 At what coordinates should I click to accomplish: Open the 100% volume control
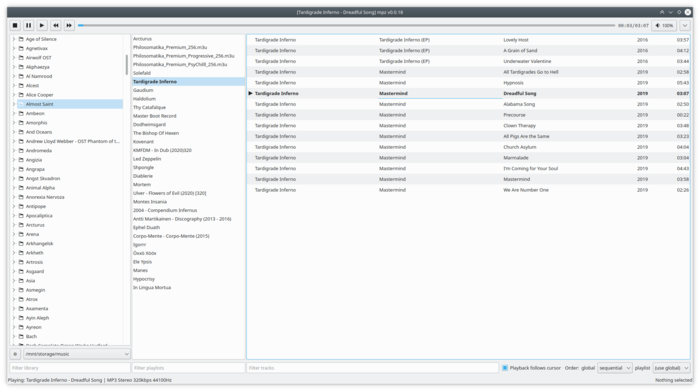click(664, 25)
